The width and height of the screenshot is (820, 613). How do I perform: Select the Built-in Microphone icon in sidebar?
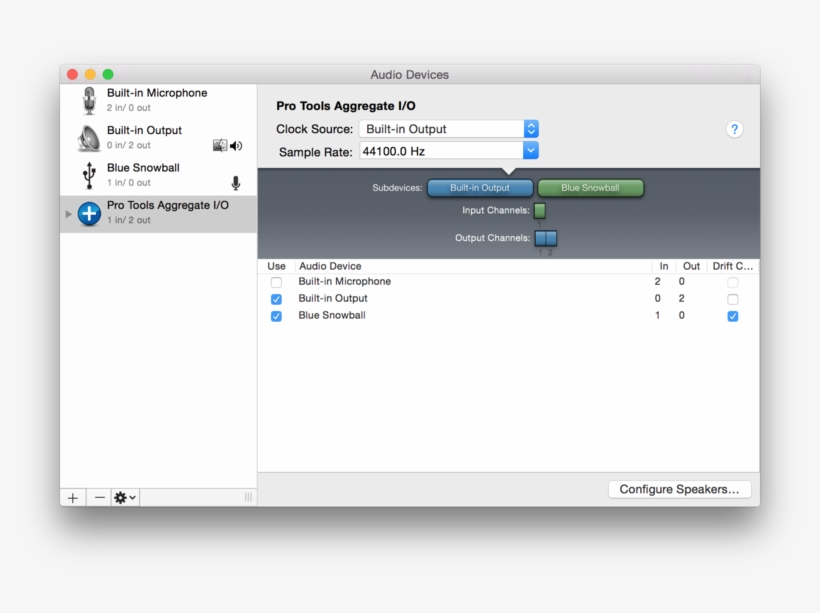[x=89, y=100]
